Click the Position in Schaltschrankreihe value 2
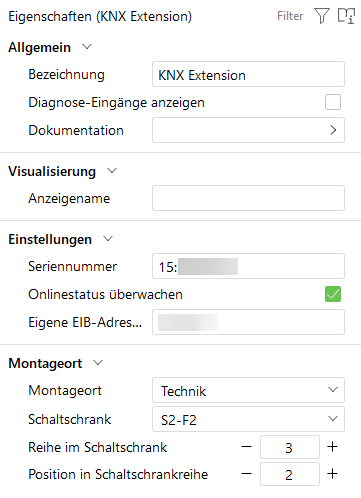This screenshot has width=361, height=498. tap(290, 474)
